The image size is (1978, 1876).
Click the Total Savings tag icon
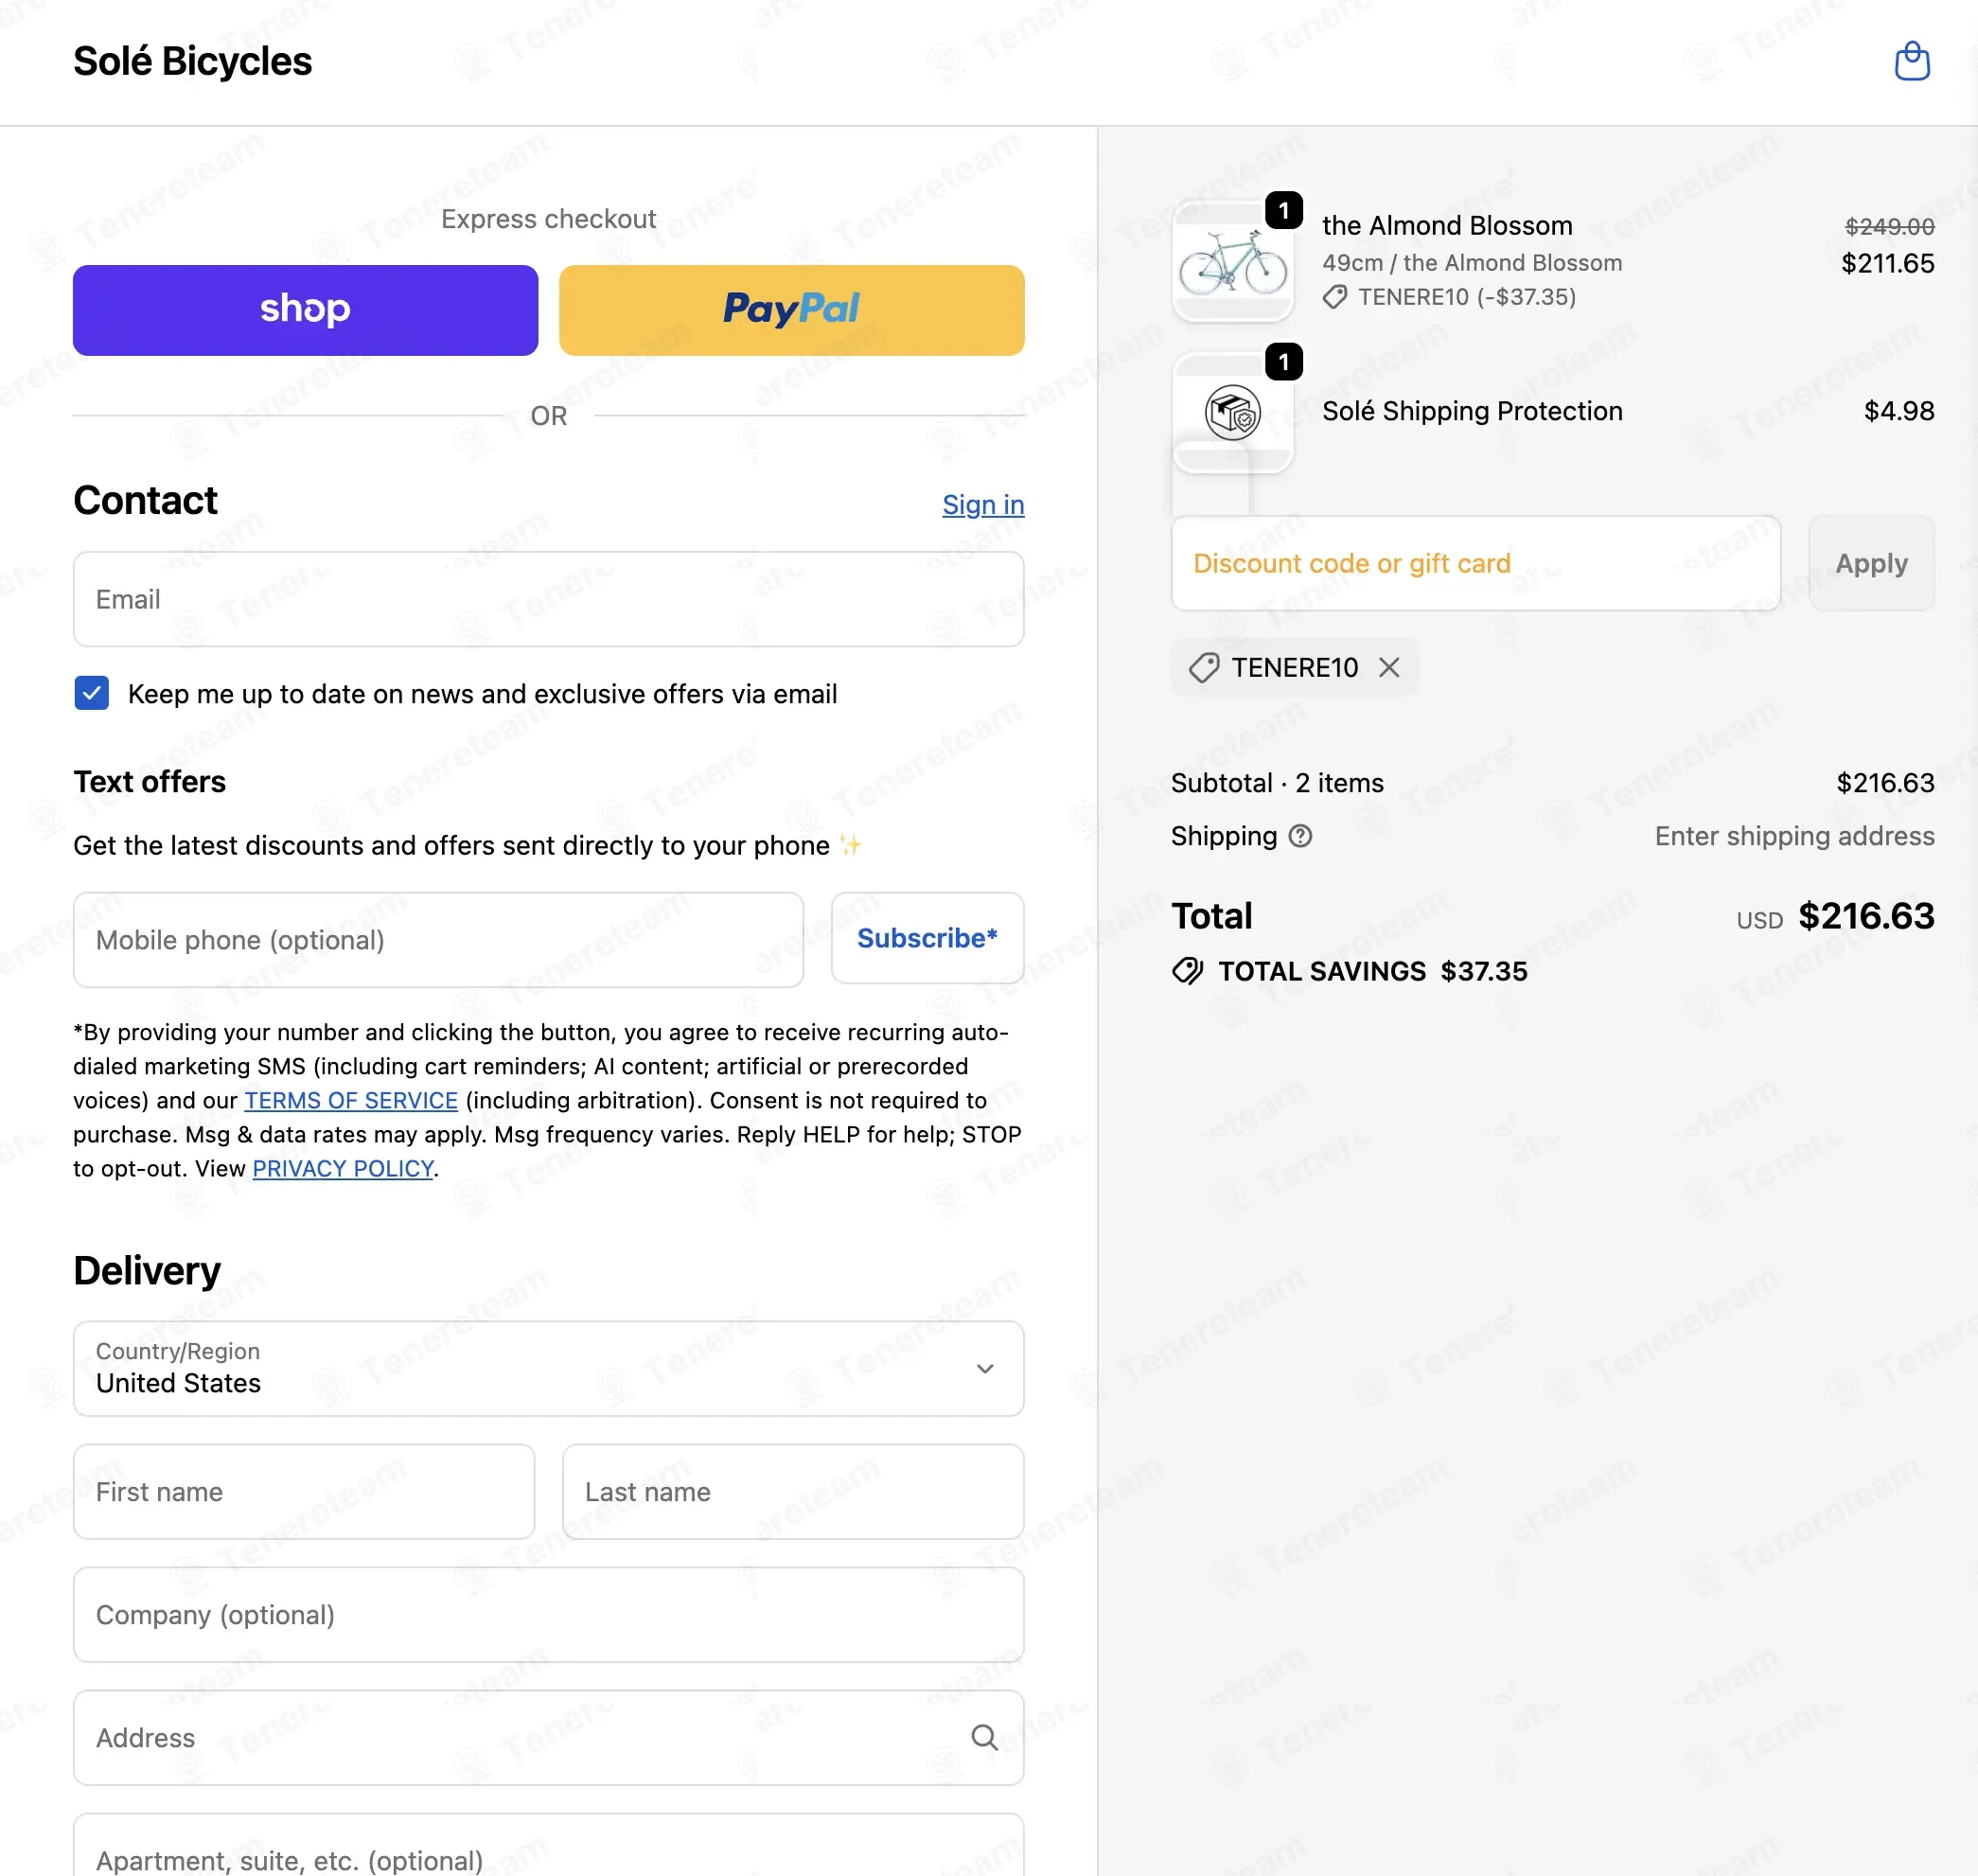(1187, 971)
